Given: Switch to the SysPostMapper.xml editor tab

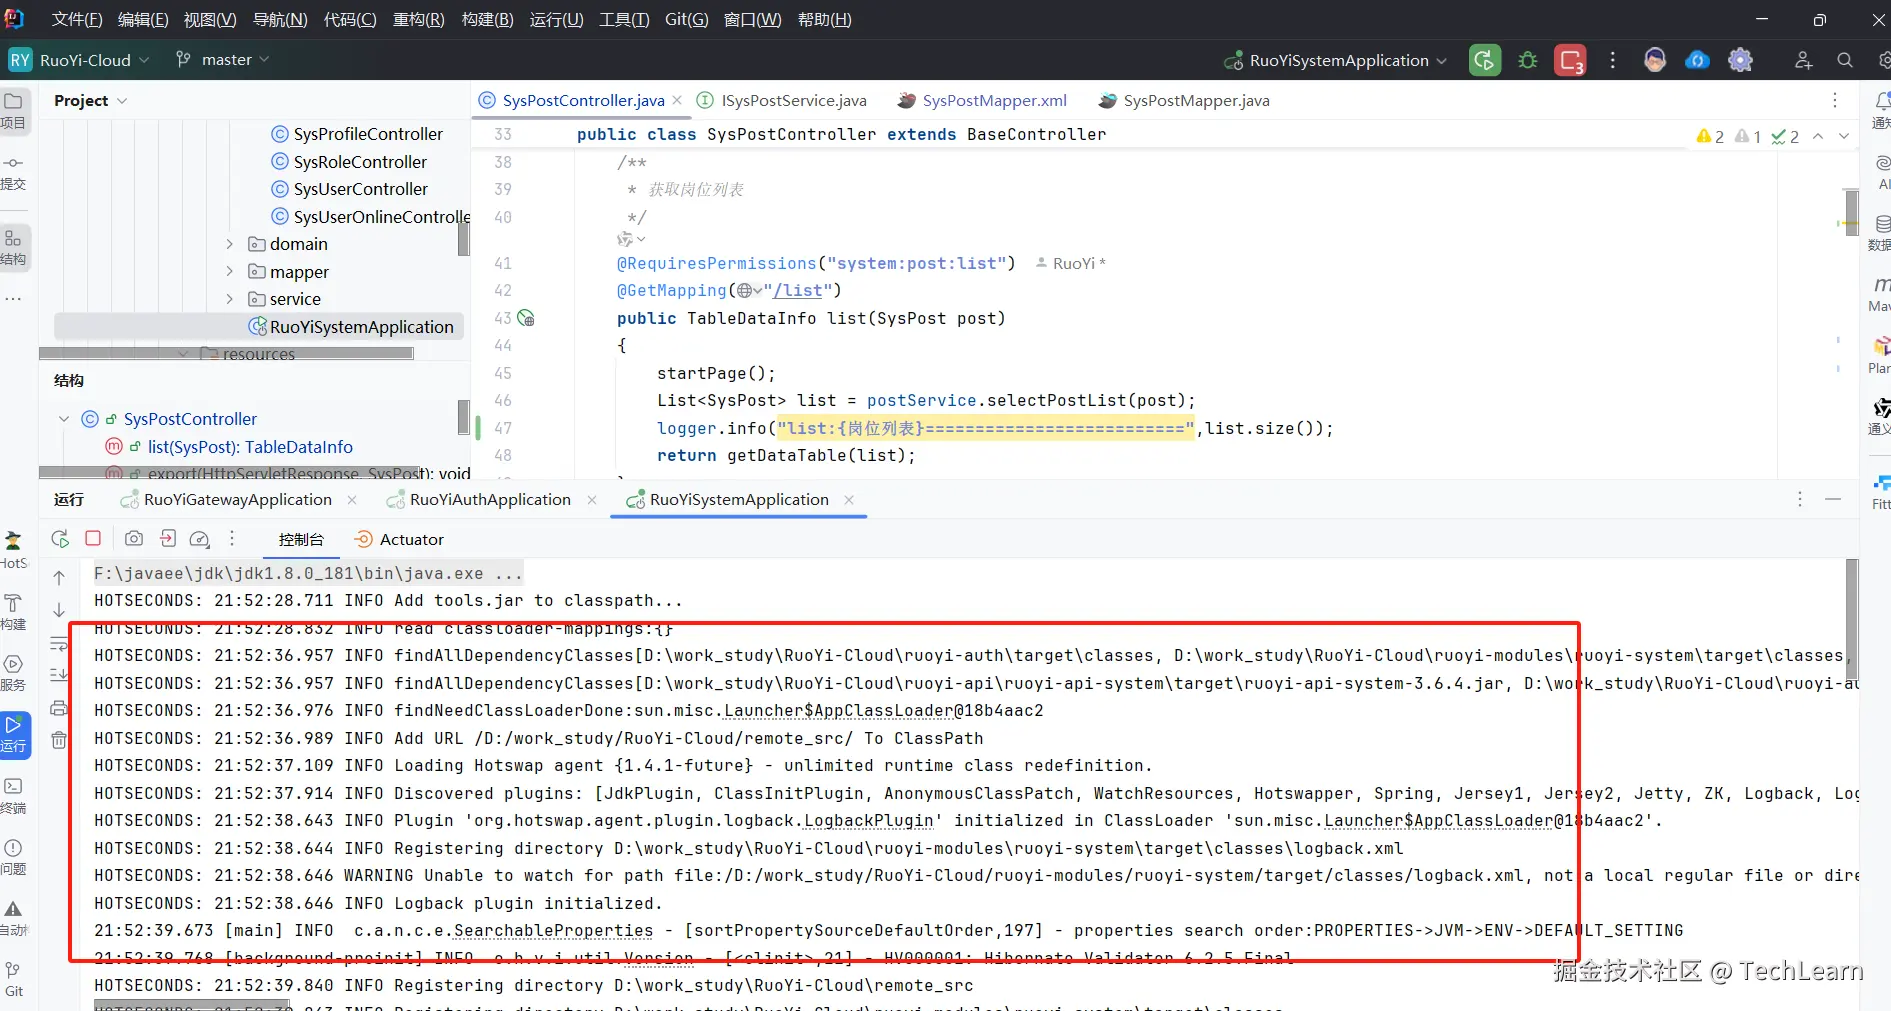Looking at the screenshot, I should click(x=983, y=101).
